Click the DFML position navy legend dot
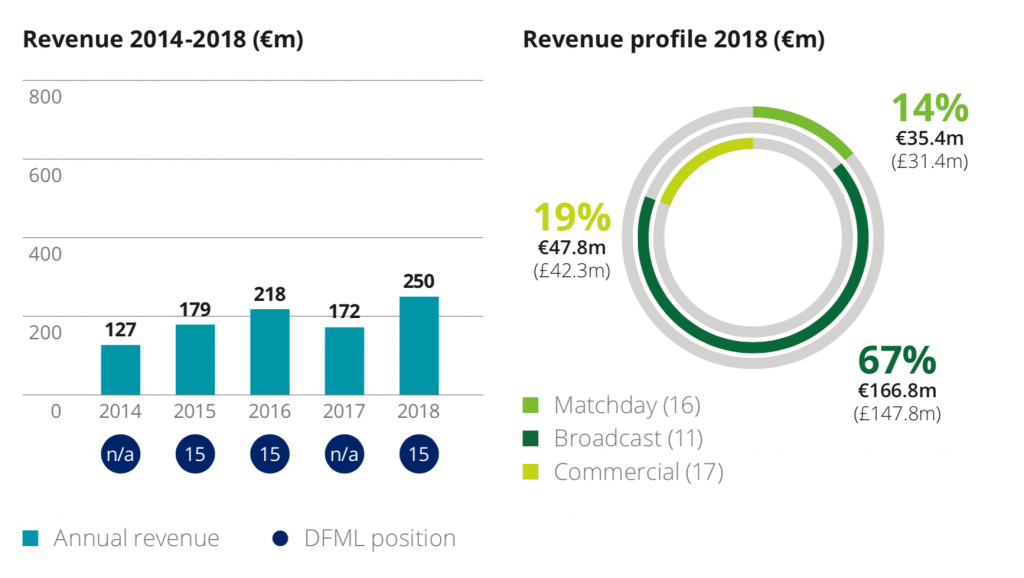This screenshot has height=578, width=1024. 280,538
